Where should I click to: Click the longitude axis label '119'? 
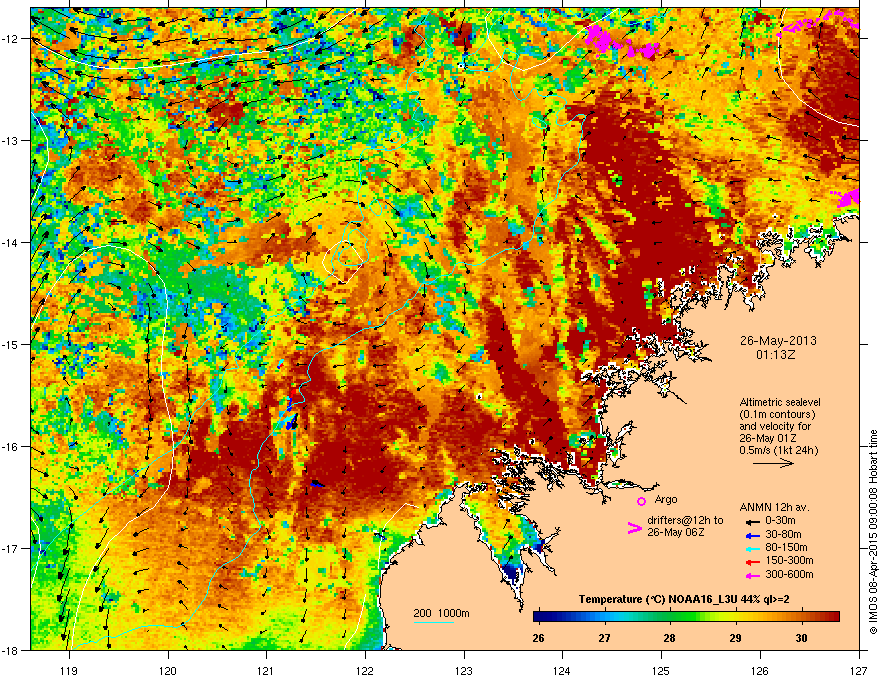click(x=69, y=670)
